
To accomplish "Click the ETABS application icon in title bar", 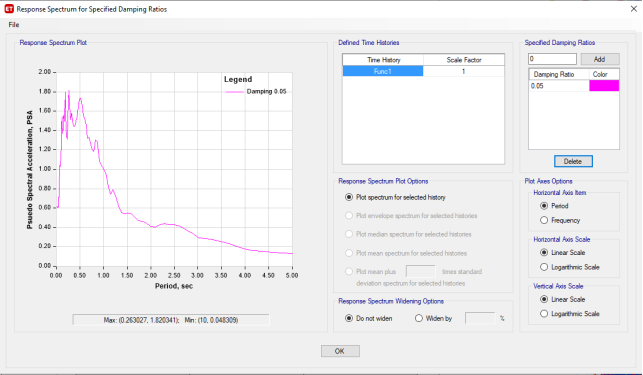I will pos(9,9).
